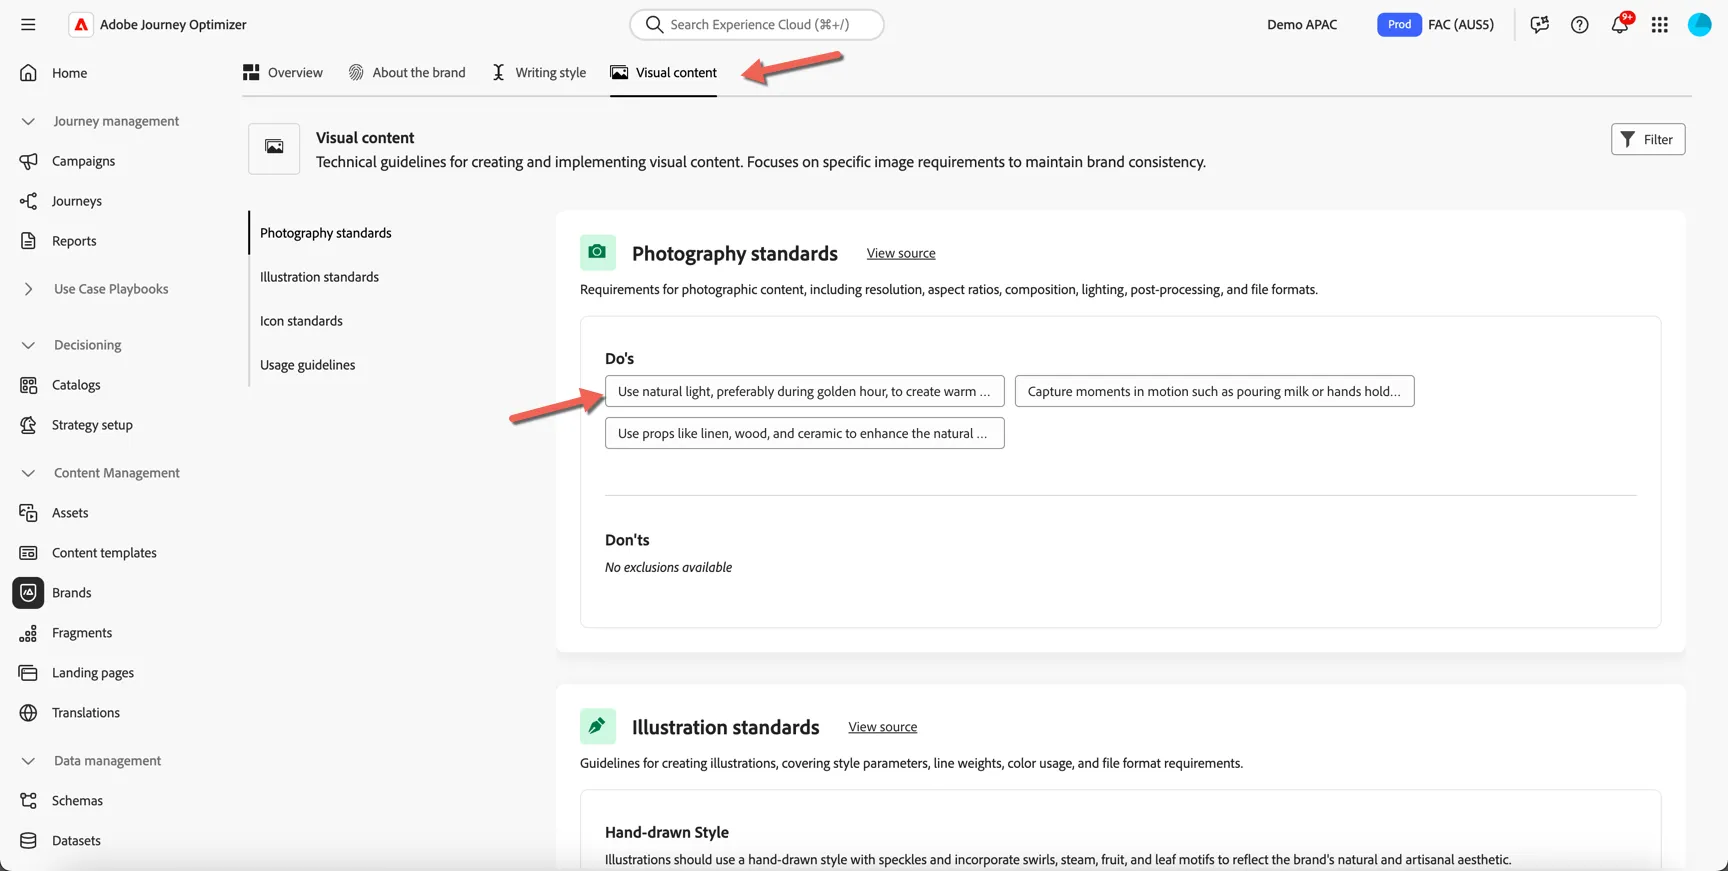Collapse the Data management section
This screenshot has height=871, width=1728.
point(28,761)
